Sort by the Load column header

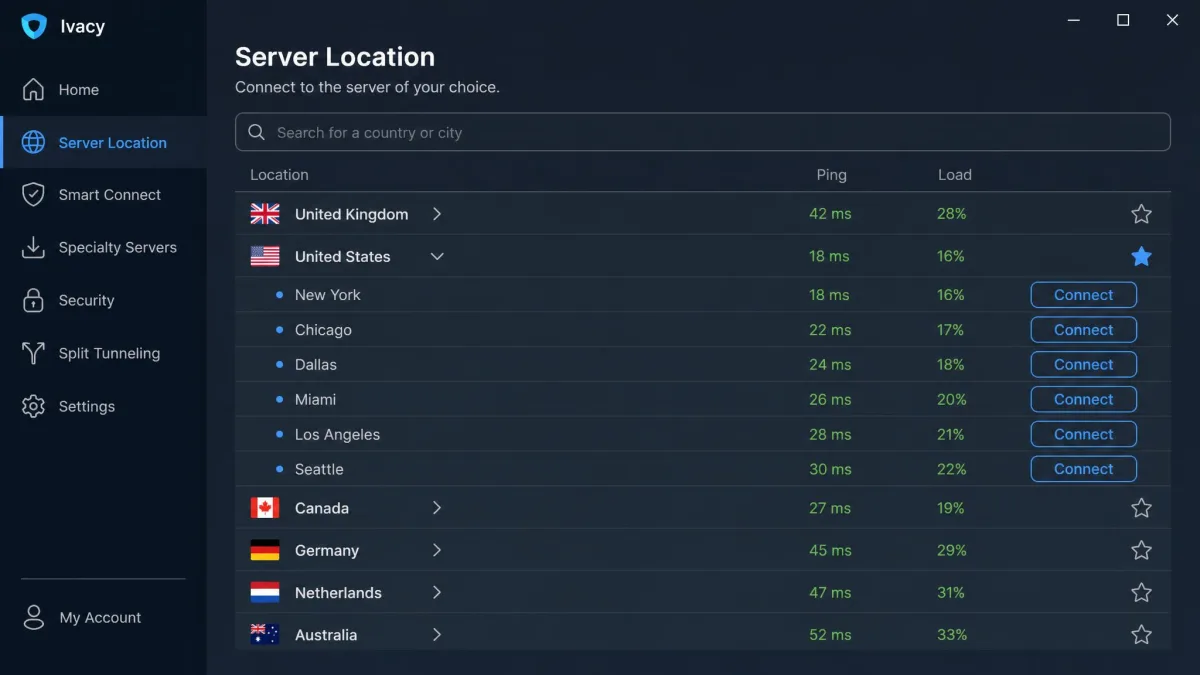[954, 174]
